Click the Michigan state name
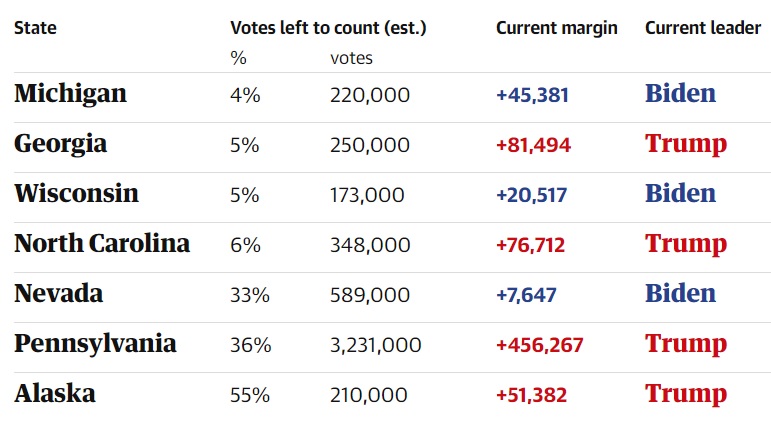 click(x=70, y=94)
